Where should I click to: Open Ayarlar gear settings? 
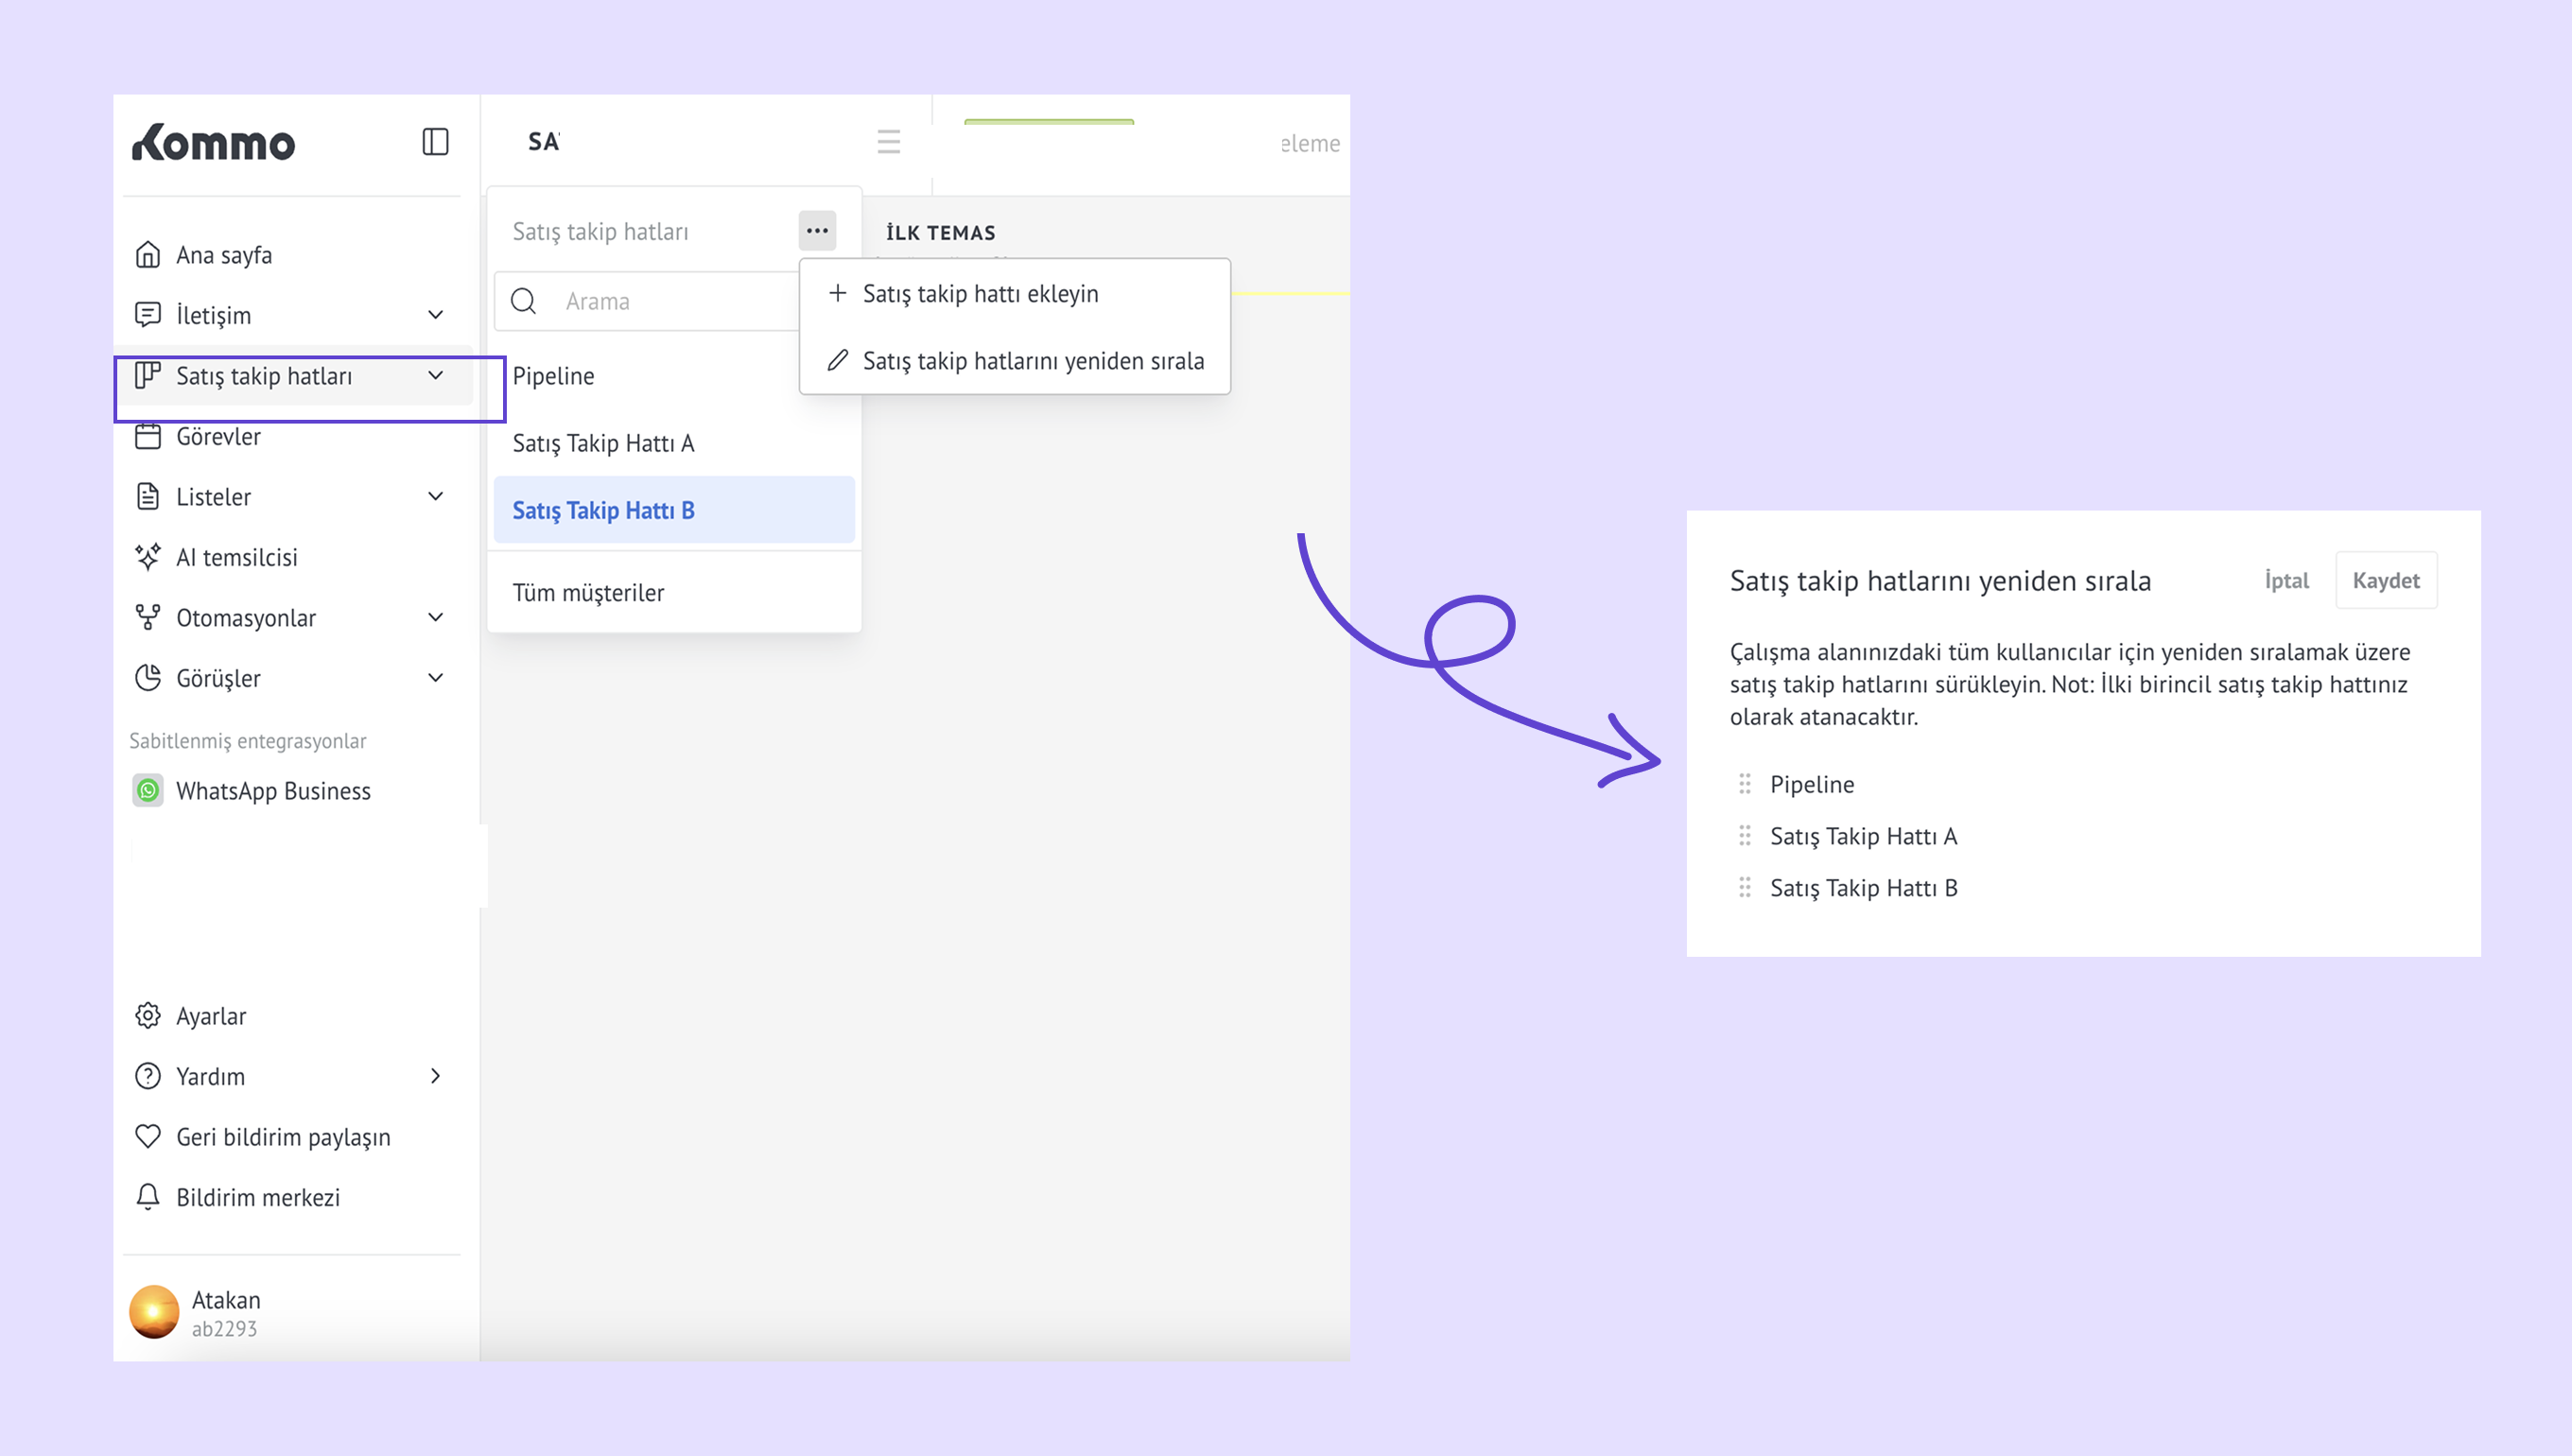148,1016
